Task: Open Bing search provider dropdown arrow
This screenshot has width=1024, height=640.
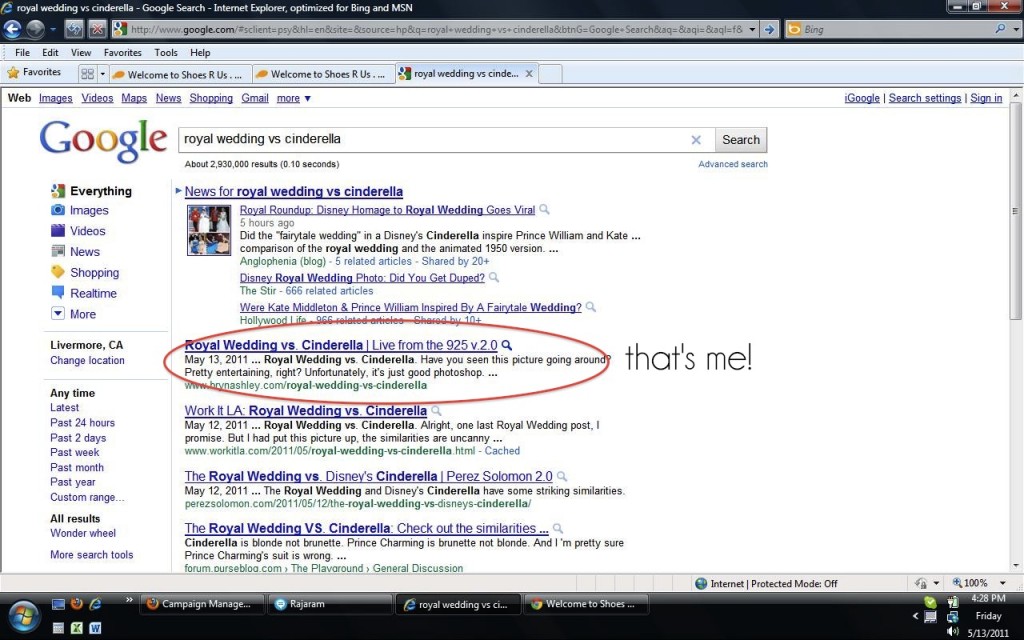Action: point(1016,29)
